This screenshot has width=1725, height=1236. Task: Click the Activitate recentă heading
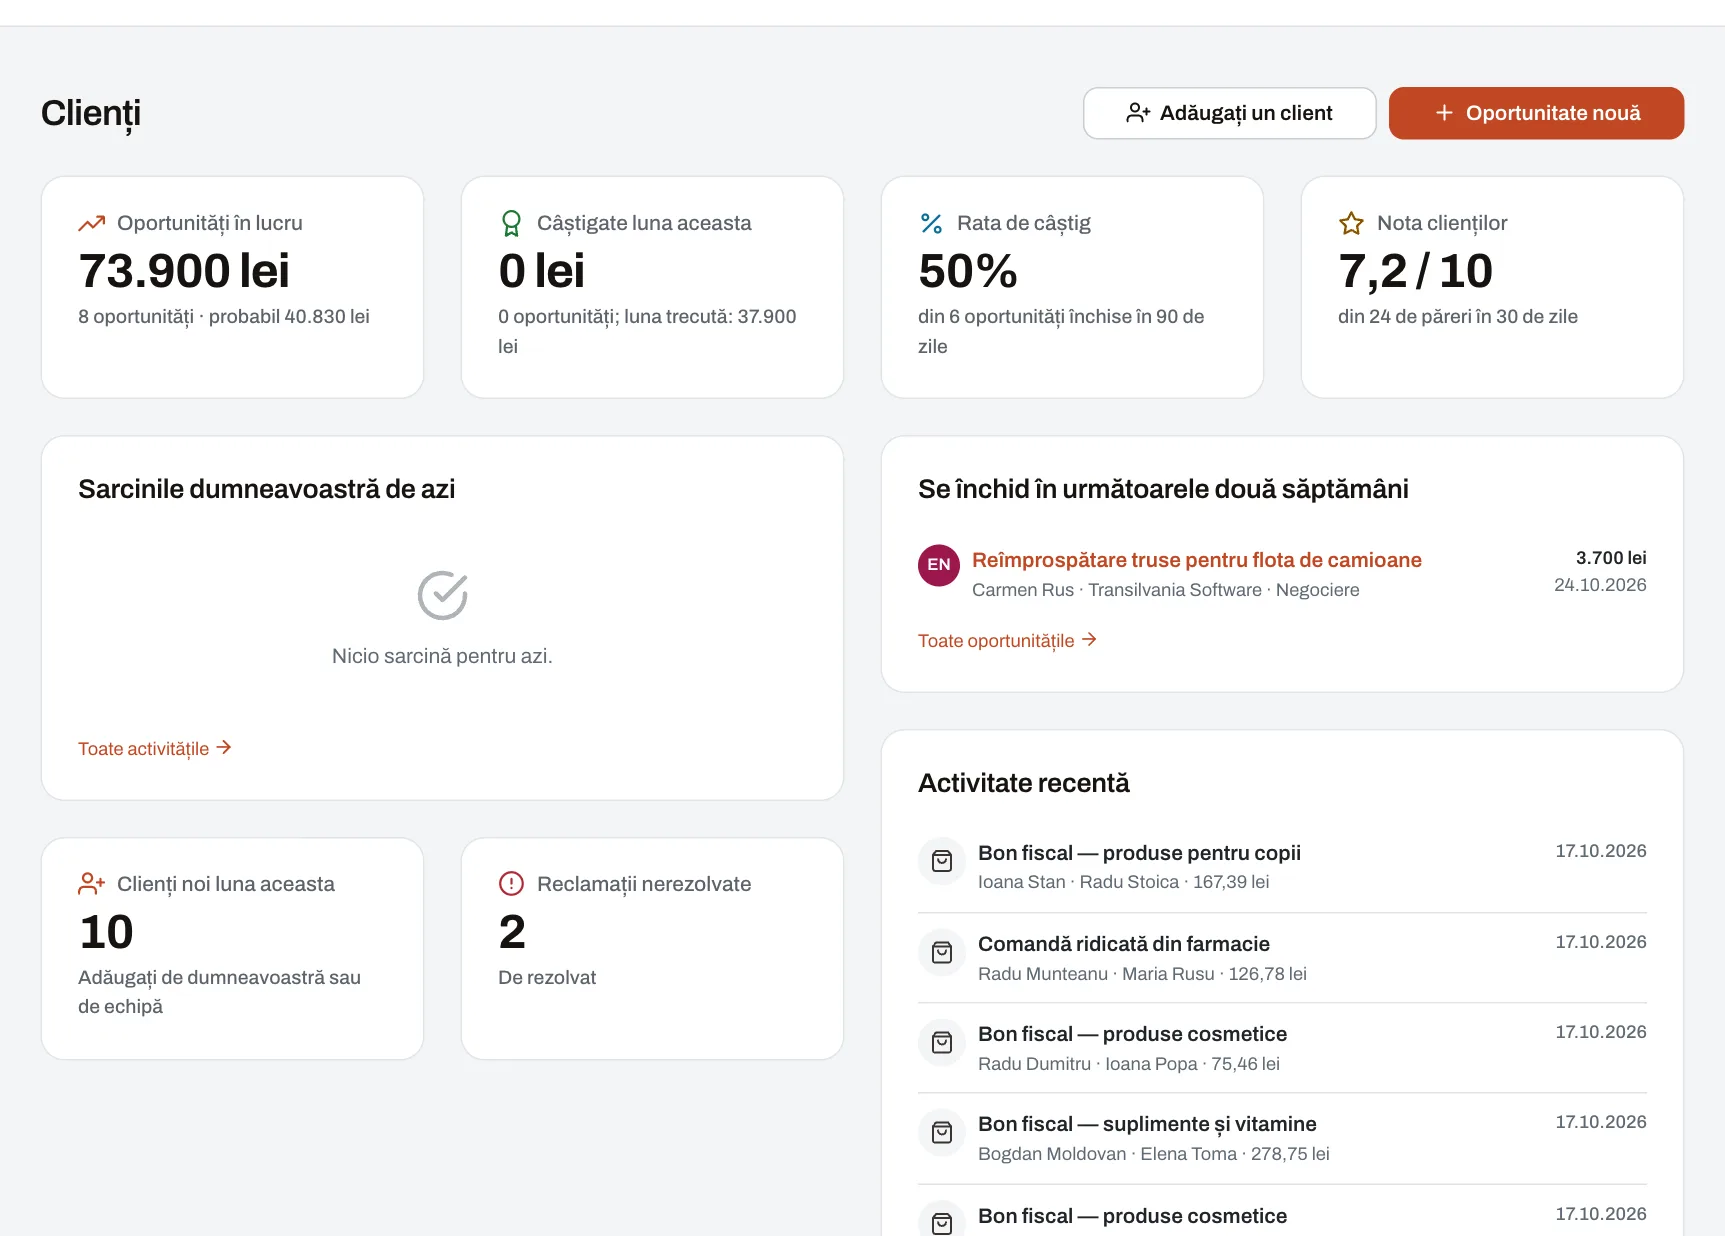click(1023, 783)
